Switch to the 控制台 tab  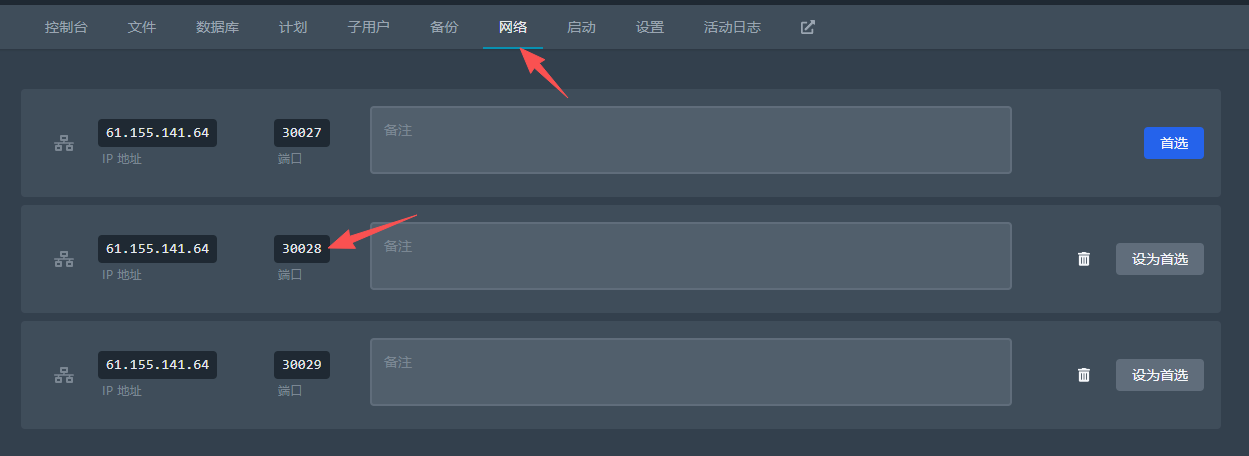click(66, 27)
